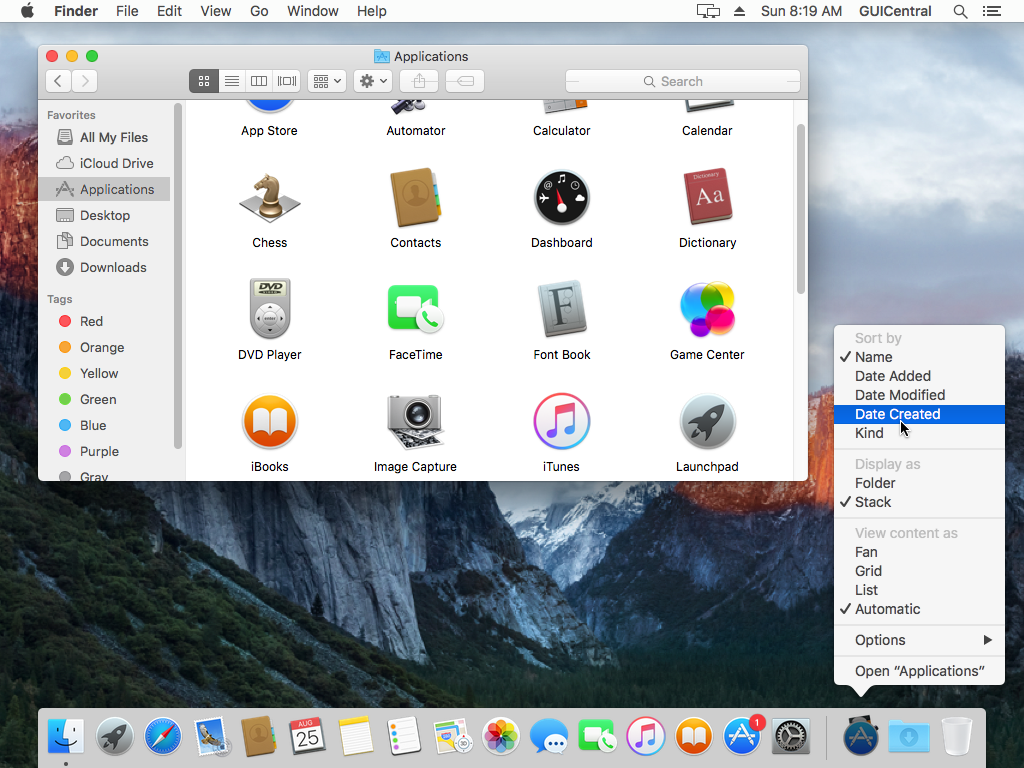The image size is (1024, 768).
Task: Open the Chess application icon
Action: 270,198
